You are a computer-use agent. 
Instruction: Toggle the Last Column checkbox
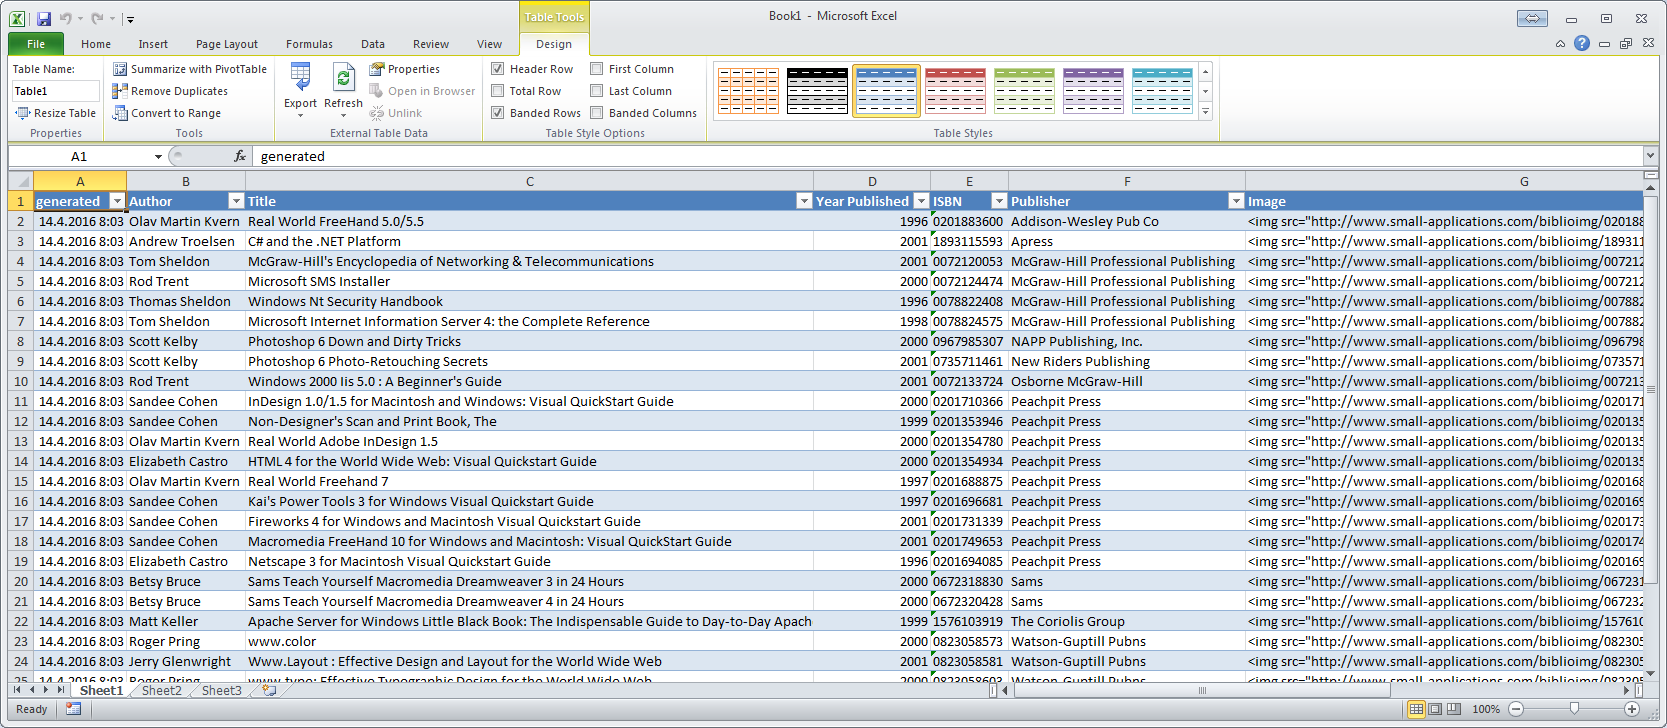(596, 91)
